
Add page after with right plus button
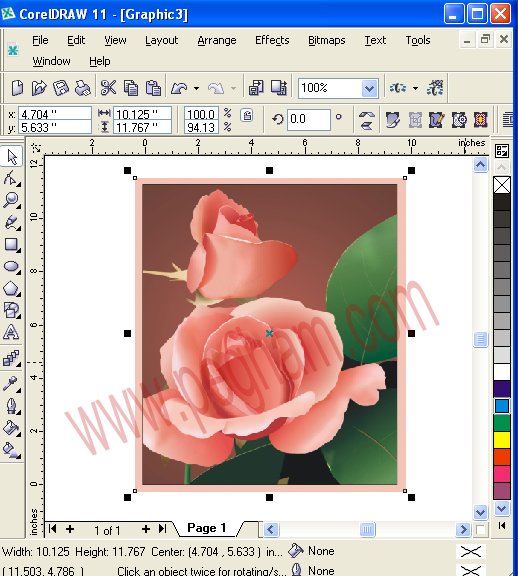pyautogui.click(x=146, y=529)
